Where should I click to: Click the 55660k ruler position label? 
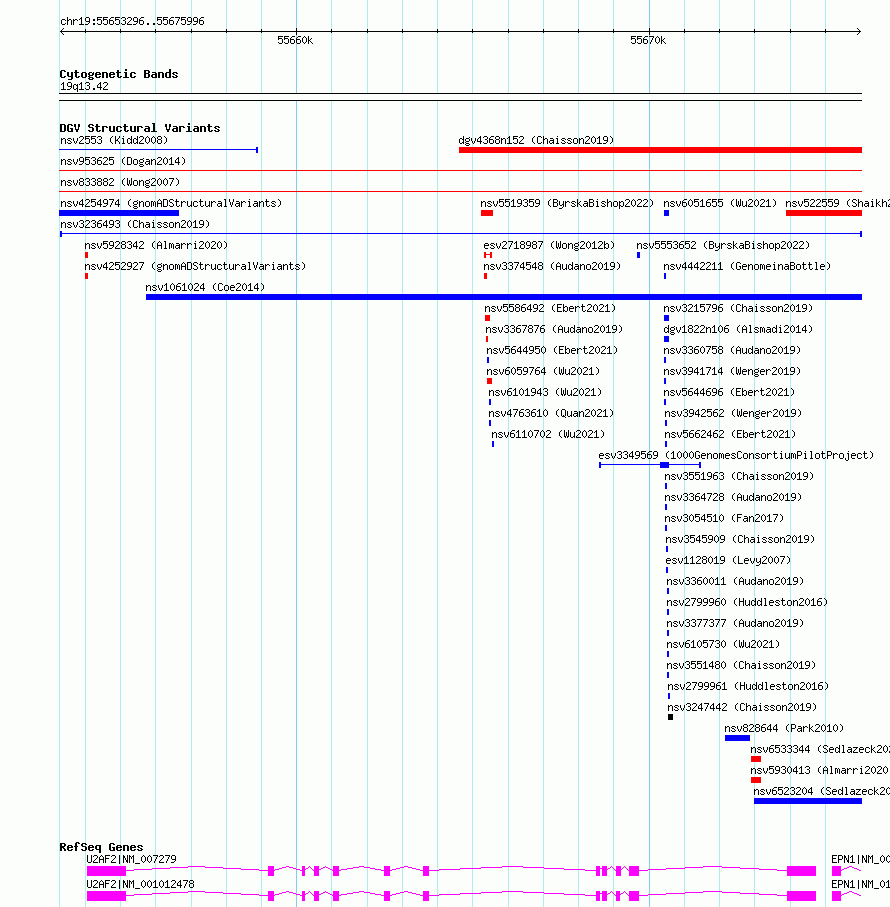pyautogui.click(x=295, y=40)
